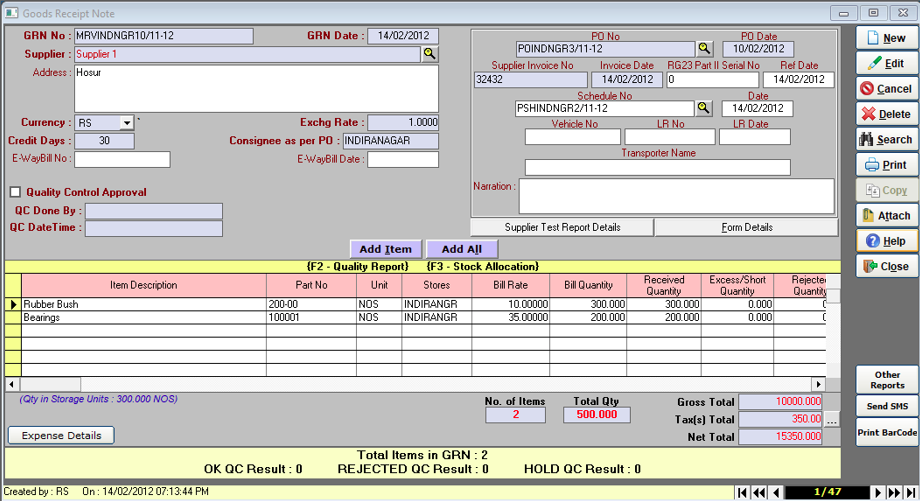Click Bill Quantity cell 300.000
Viewport: 920px width, 501px height.
(588, 304)
